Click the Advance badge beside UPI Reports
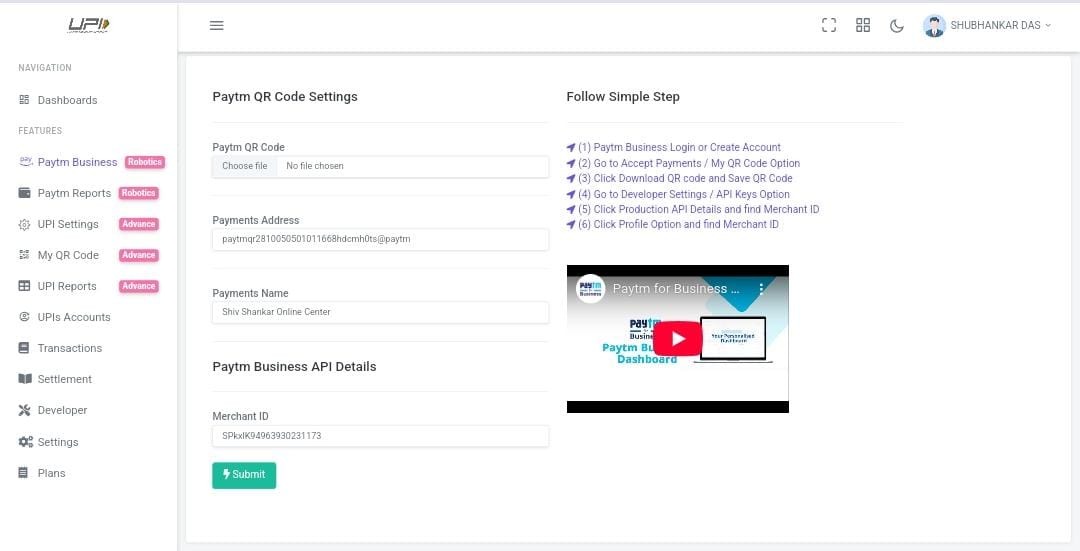This screenshot has width=1080, height=551. click(x=138, y=286)
